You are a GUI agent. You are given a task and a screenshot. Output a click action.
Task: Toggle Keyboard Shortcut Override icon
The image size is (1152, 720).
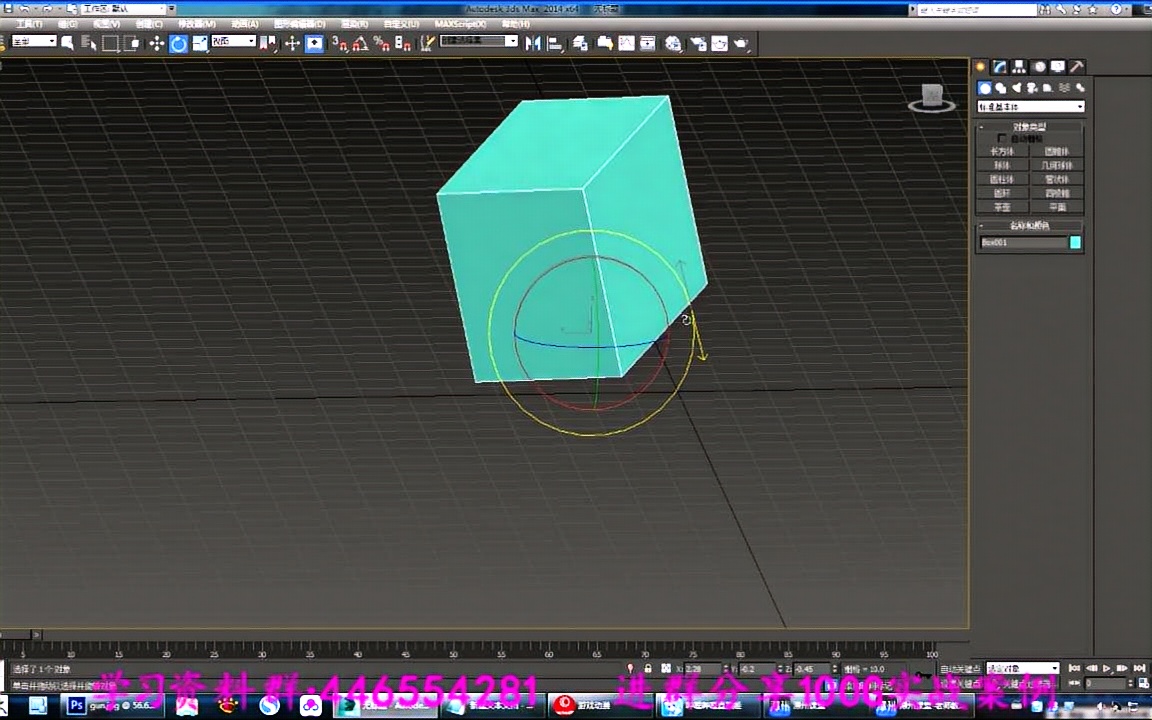(314, 44)
